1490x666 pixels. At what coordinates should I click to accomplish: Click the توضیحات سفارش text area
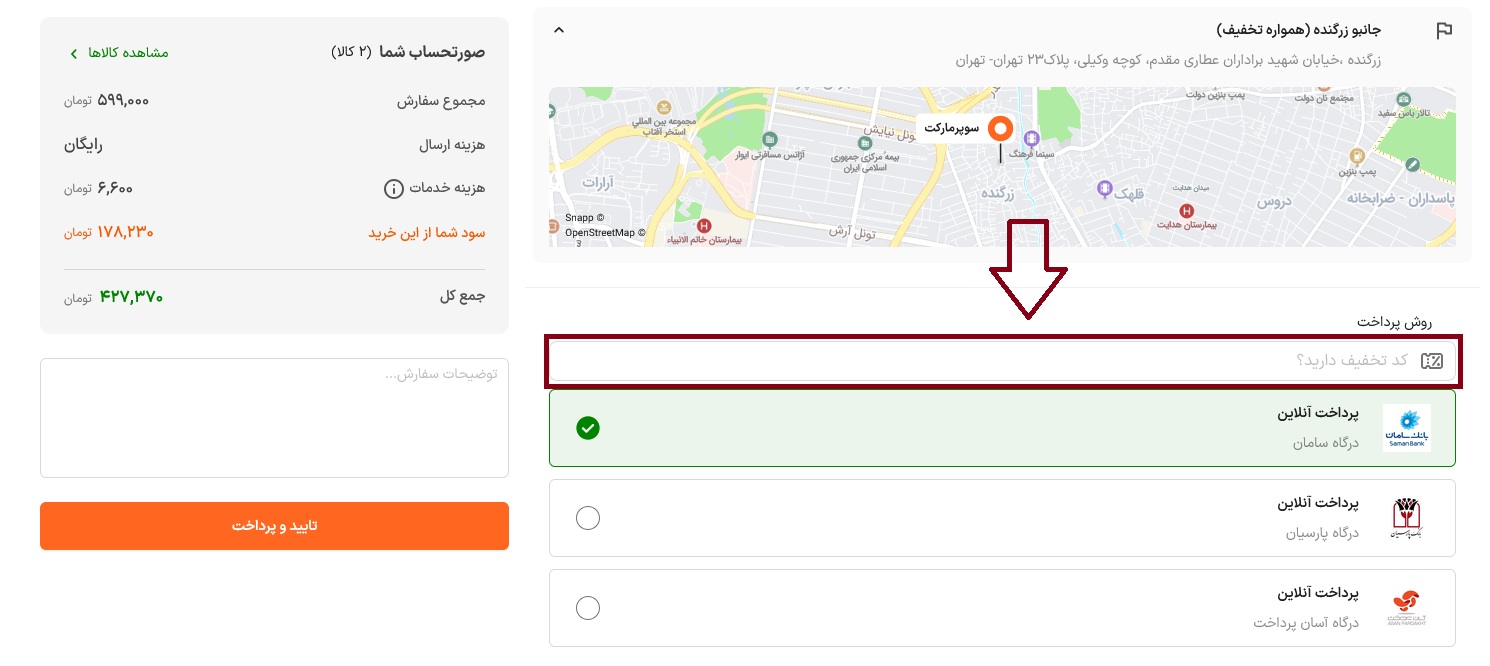(x=274, y=418)
